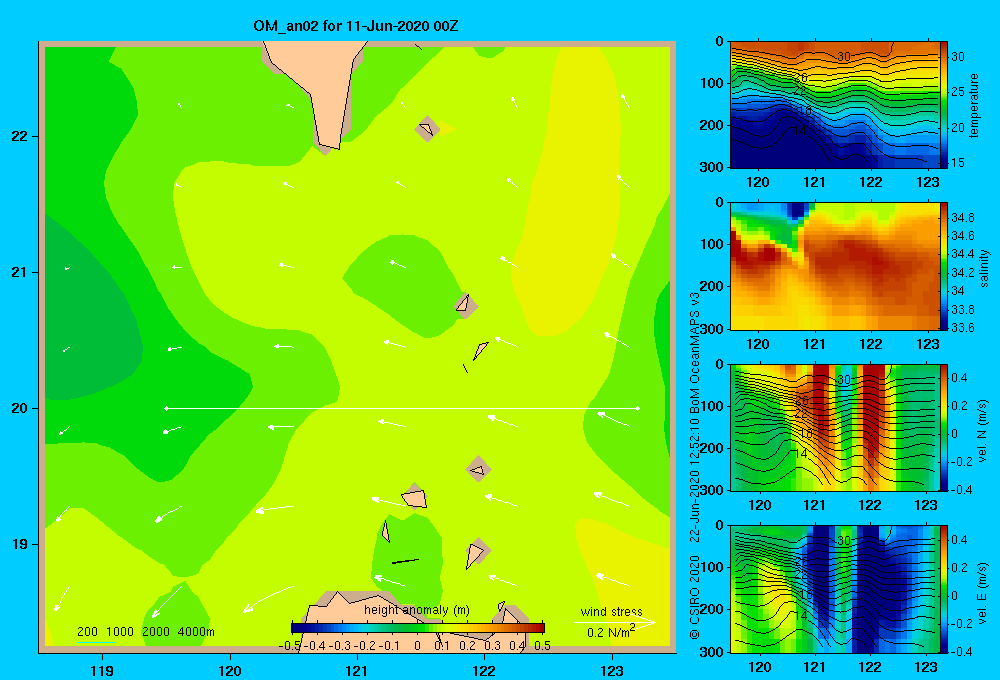The width and height of the screenshot is (1000, 680).
Task: Click the '0.2 N/m2' wind scale value
Action: [x=611, y=632]
